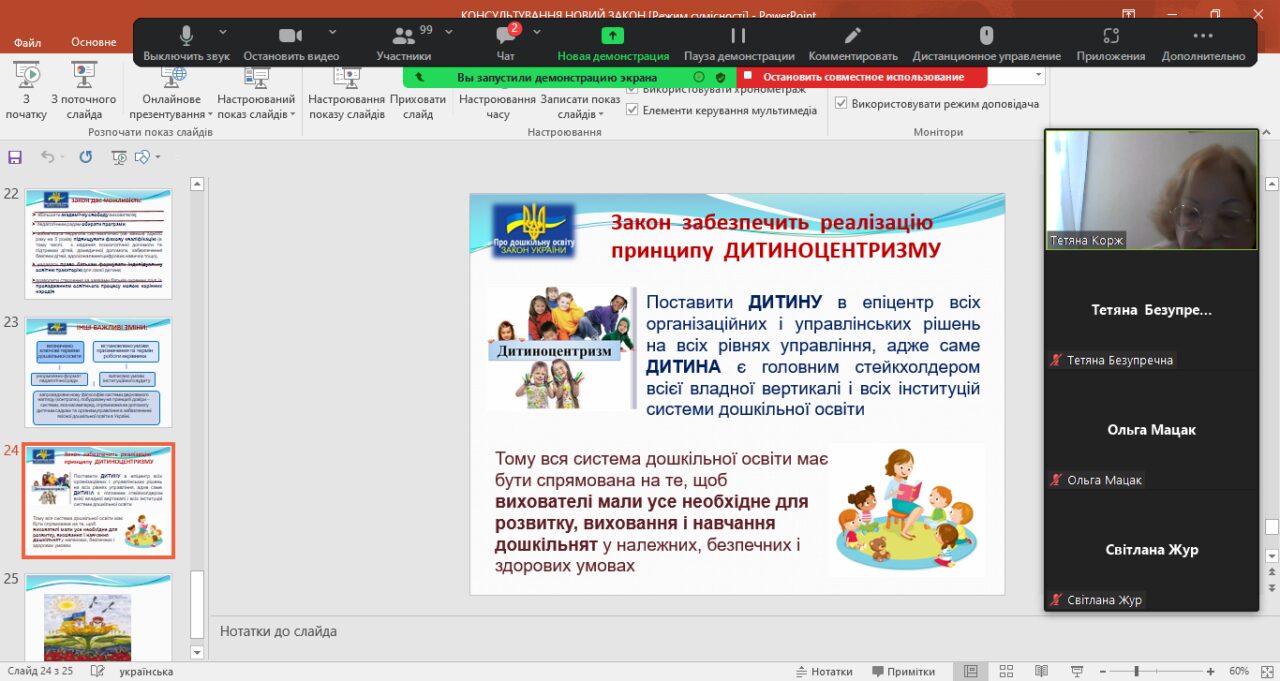Click the Redo/Repeat icon in the quick access toolbar

click(x=85, y=157)
